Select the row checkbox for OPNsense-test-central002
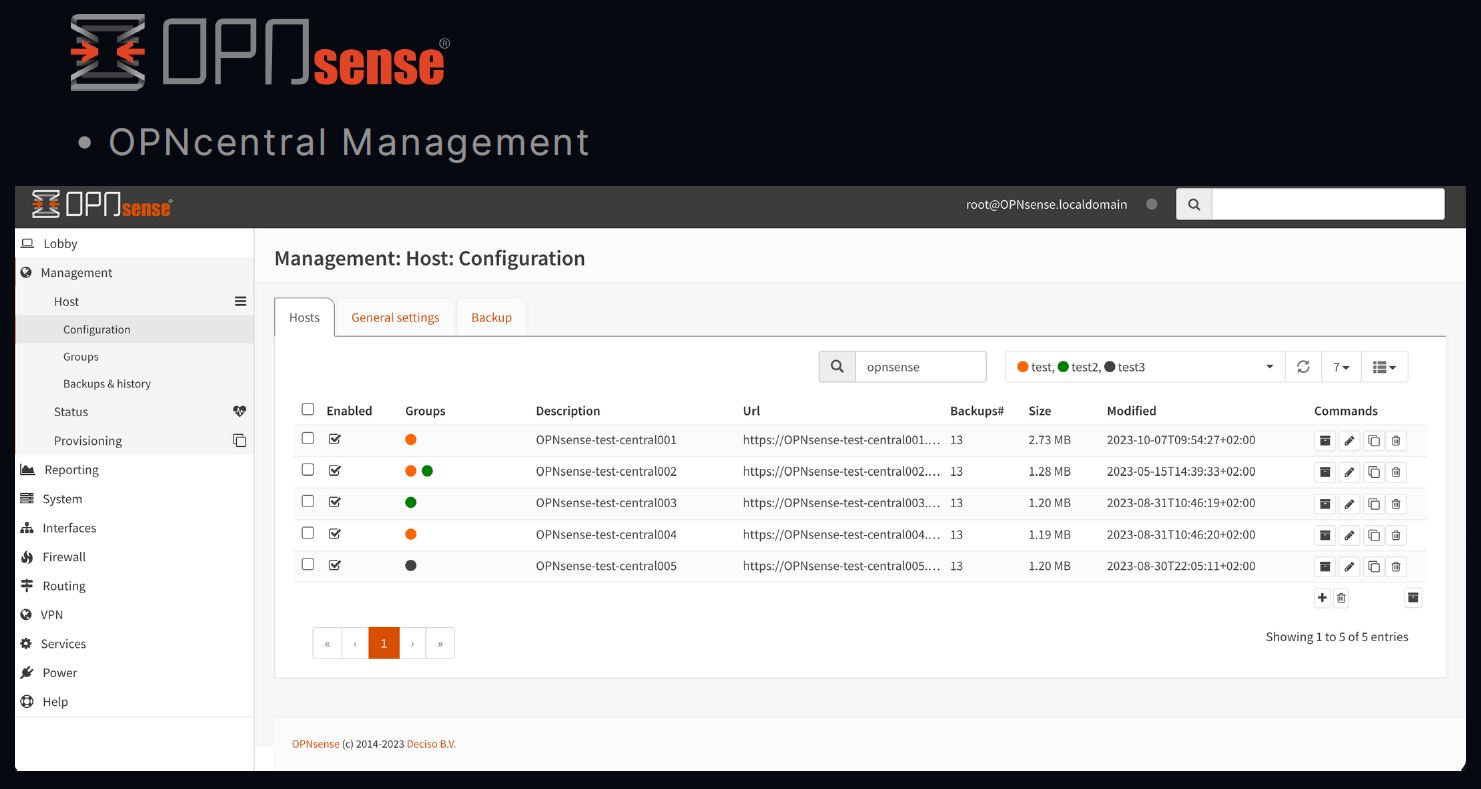This screenshot has width=1481, height=789. 308,470
